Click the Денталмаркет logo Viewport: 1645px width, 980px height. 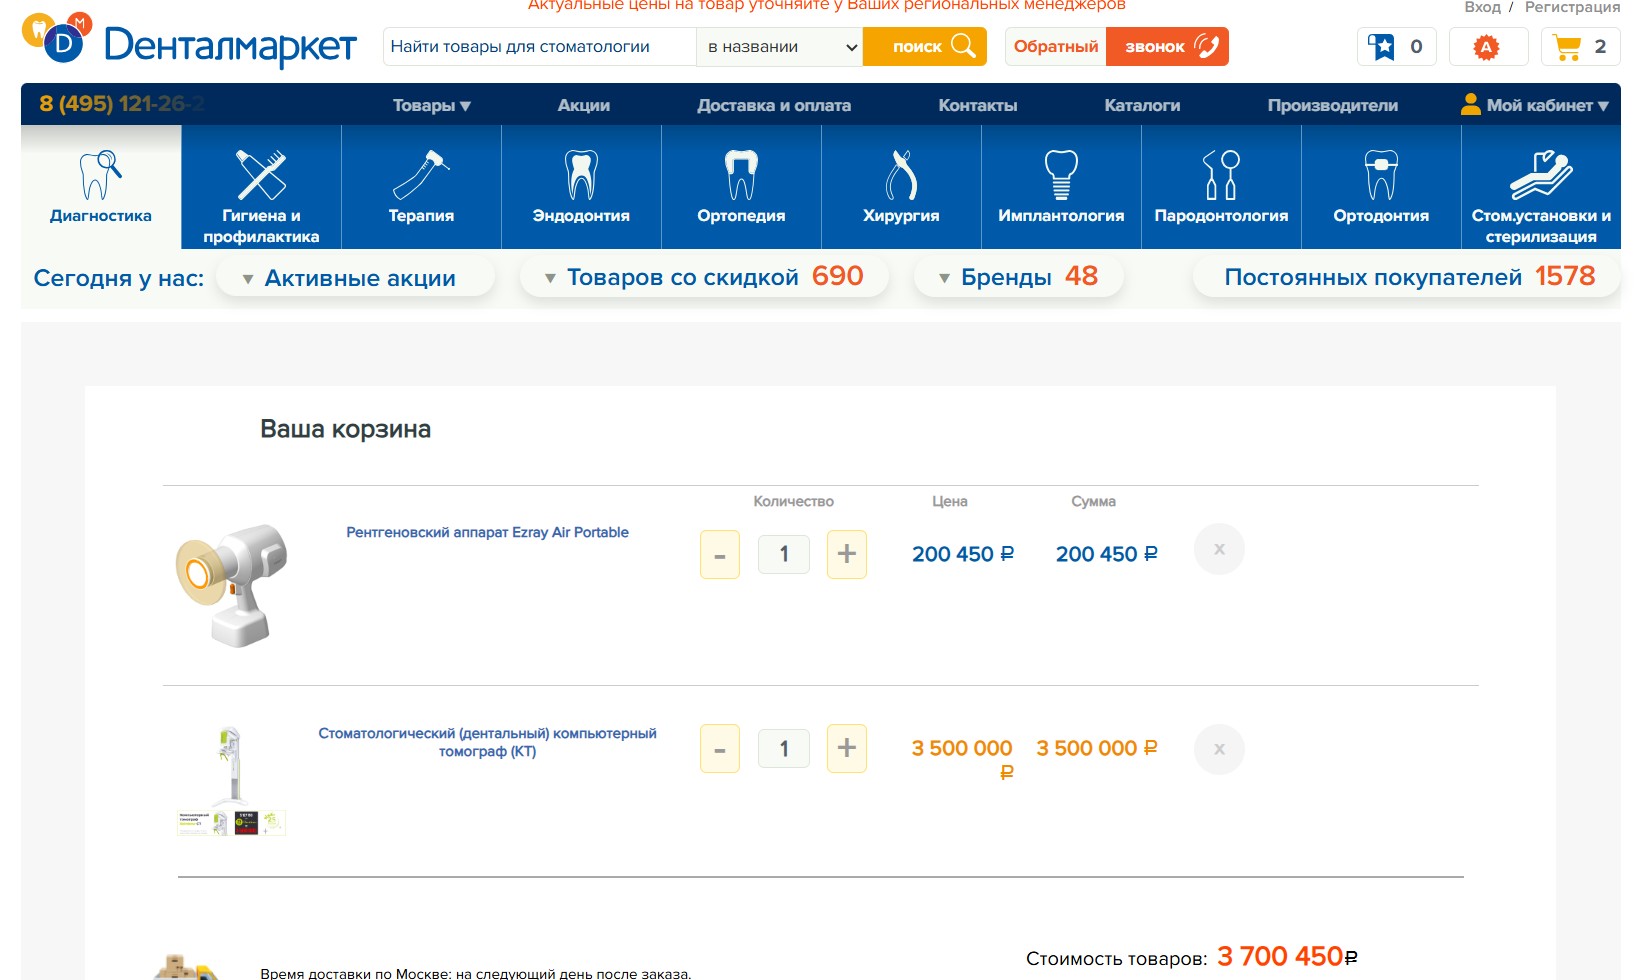tap(189, 41)
